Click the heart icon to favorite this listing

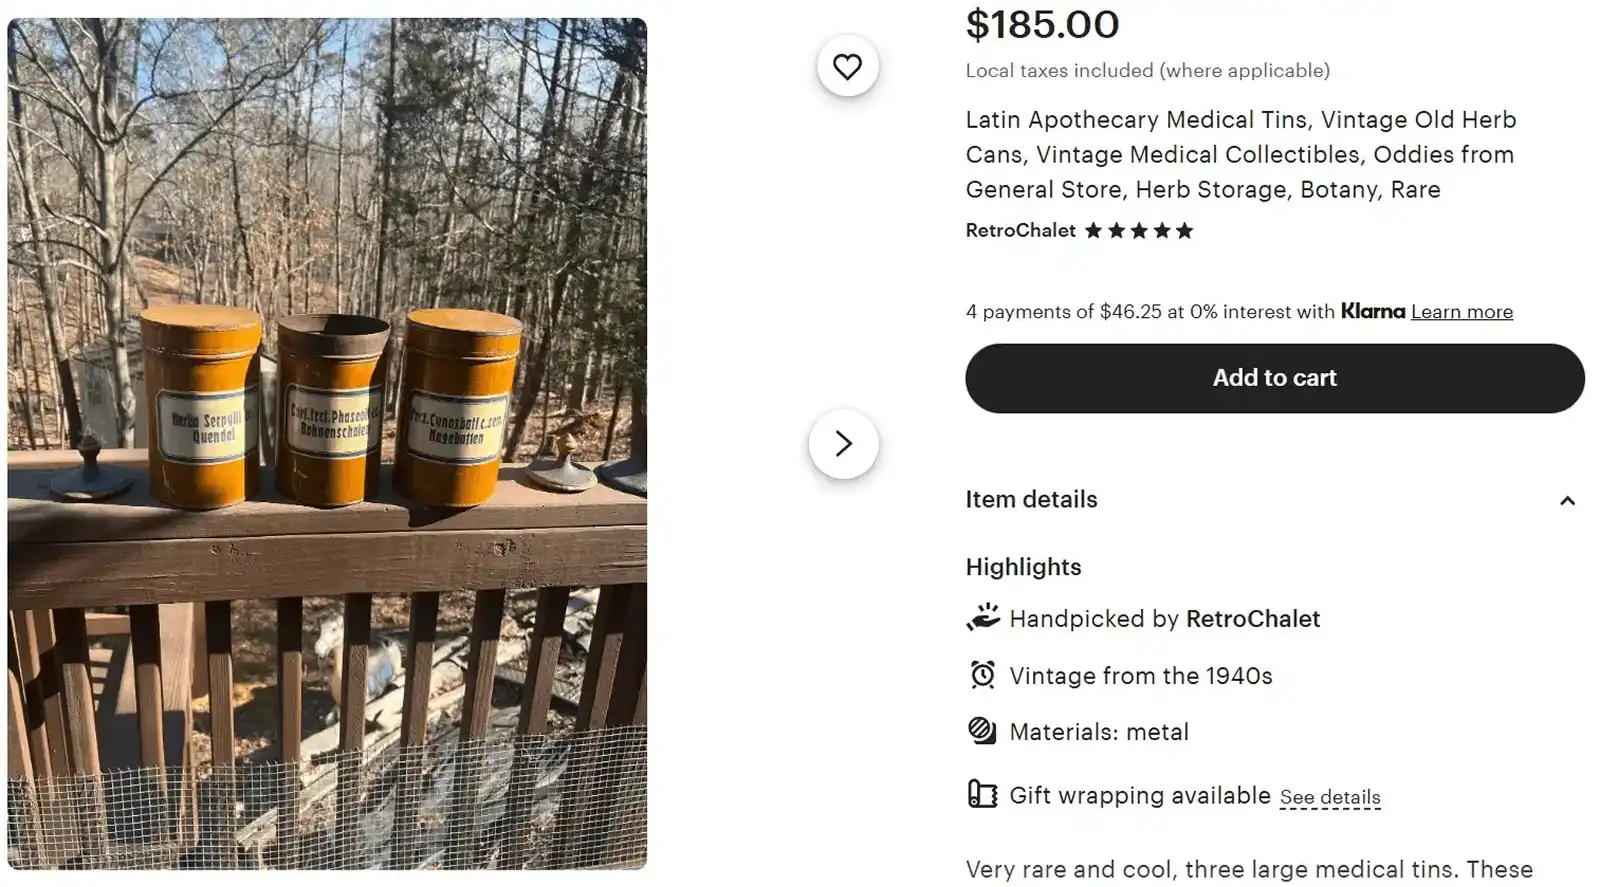pyautogui.click(x=847, y=66)
